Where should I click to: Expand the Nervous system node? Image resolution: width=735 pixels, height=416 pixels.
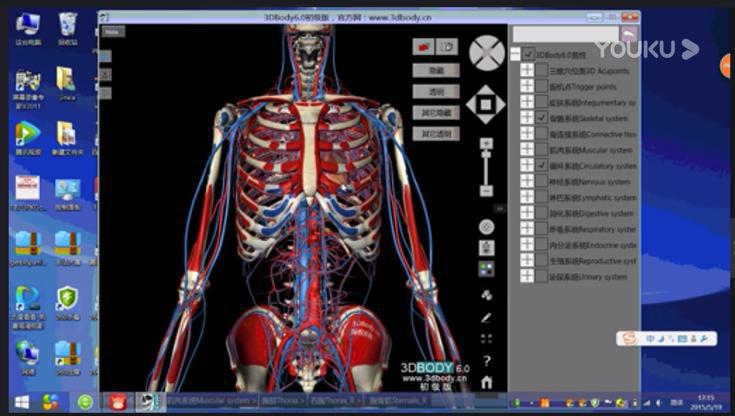click(527, 181)
